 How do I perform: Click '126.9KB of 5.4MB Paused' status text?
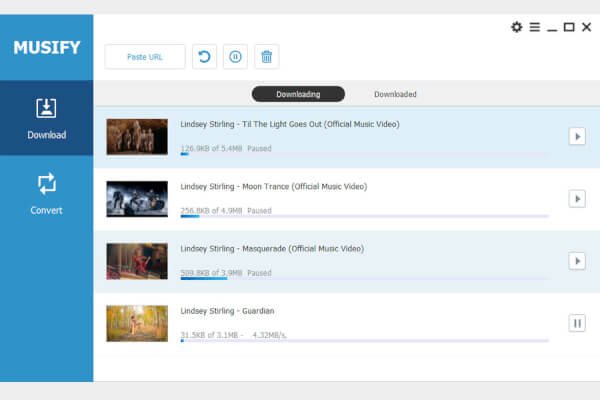click(226, 149)
